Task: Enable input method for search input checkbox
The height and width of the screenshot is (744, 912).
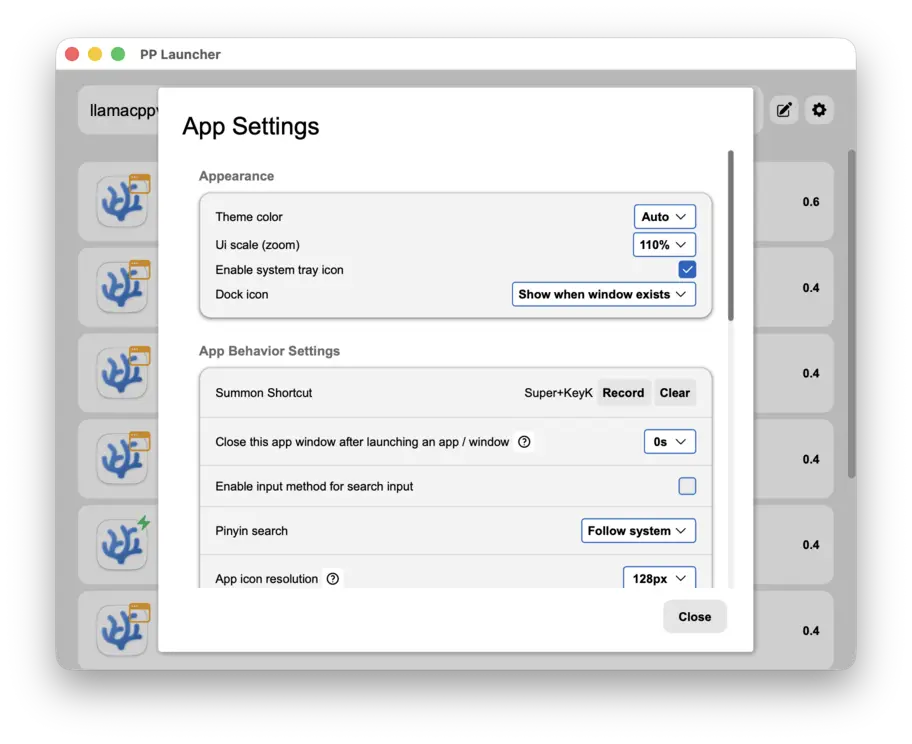Action: point(687,486)
